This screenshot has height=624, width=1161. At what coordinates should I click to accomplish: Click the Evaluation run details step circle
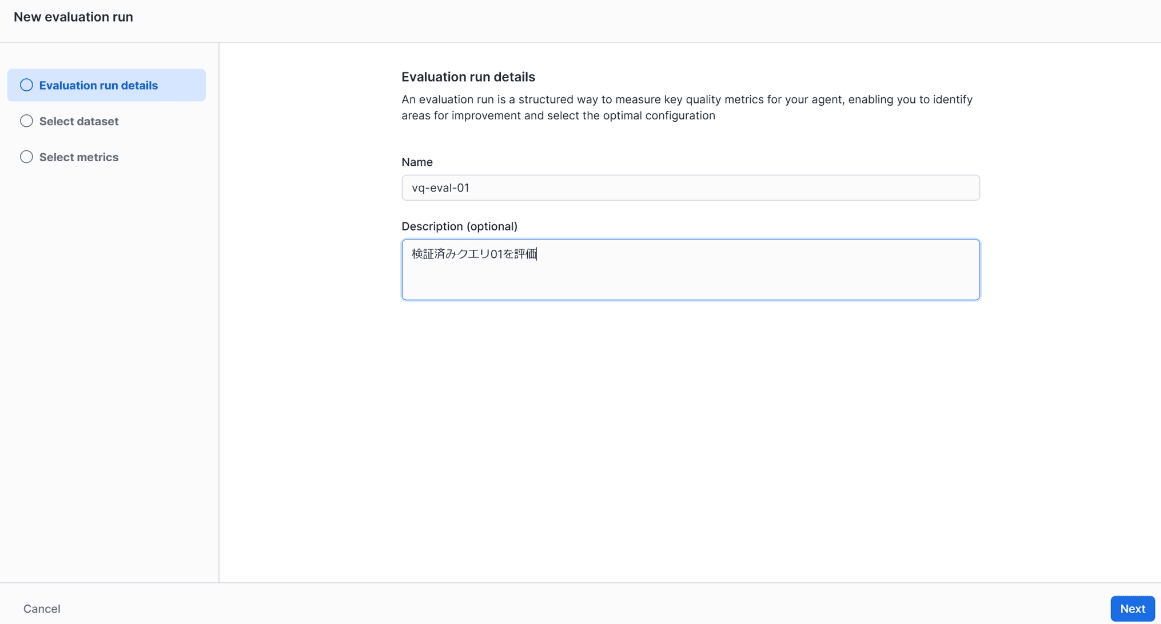(x=27, y=85)
